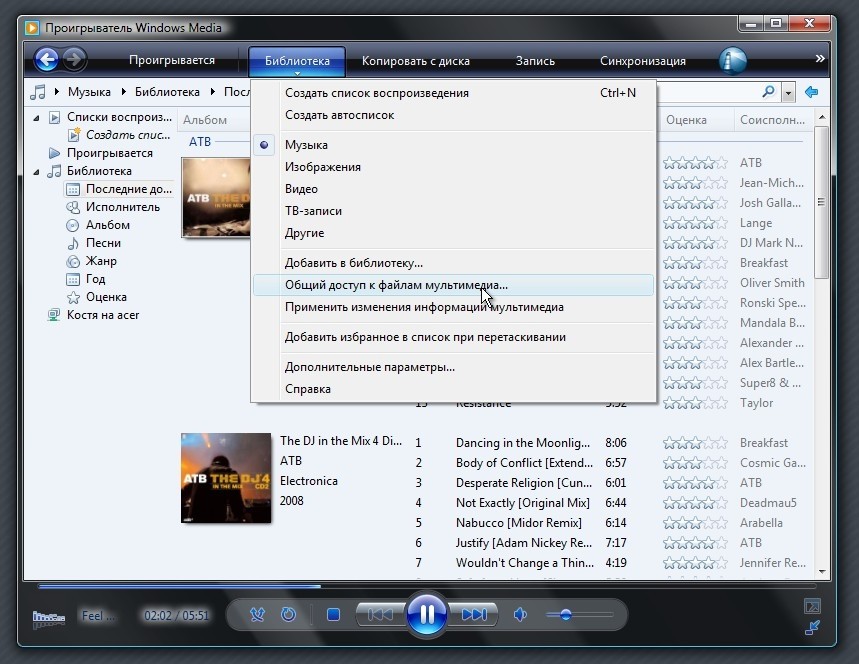The width and height of the screenshot is (859, 664).
Task: Click the Библиотека tab
Action: click(297, 61)
